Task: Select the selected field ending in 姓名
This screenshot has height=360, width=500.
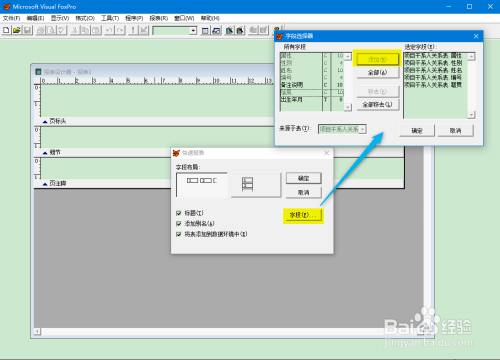Action: click(435, 70)
